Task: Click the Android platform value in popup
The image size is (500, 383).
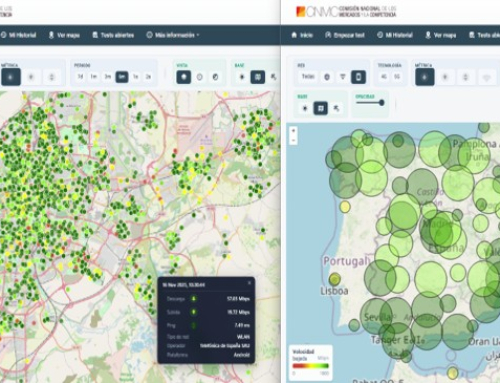Action: 242,355
